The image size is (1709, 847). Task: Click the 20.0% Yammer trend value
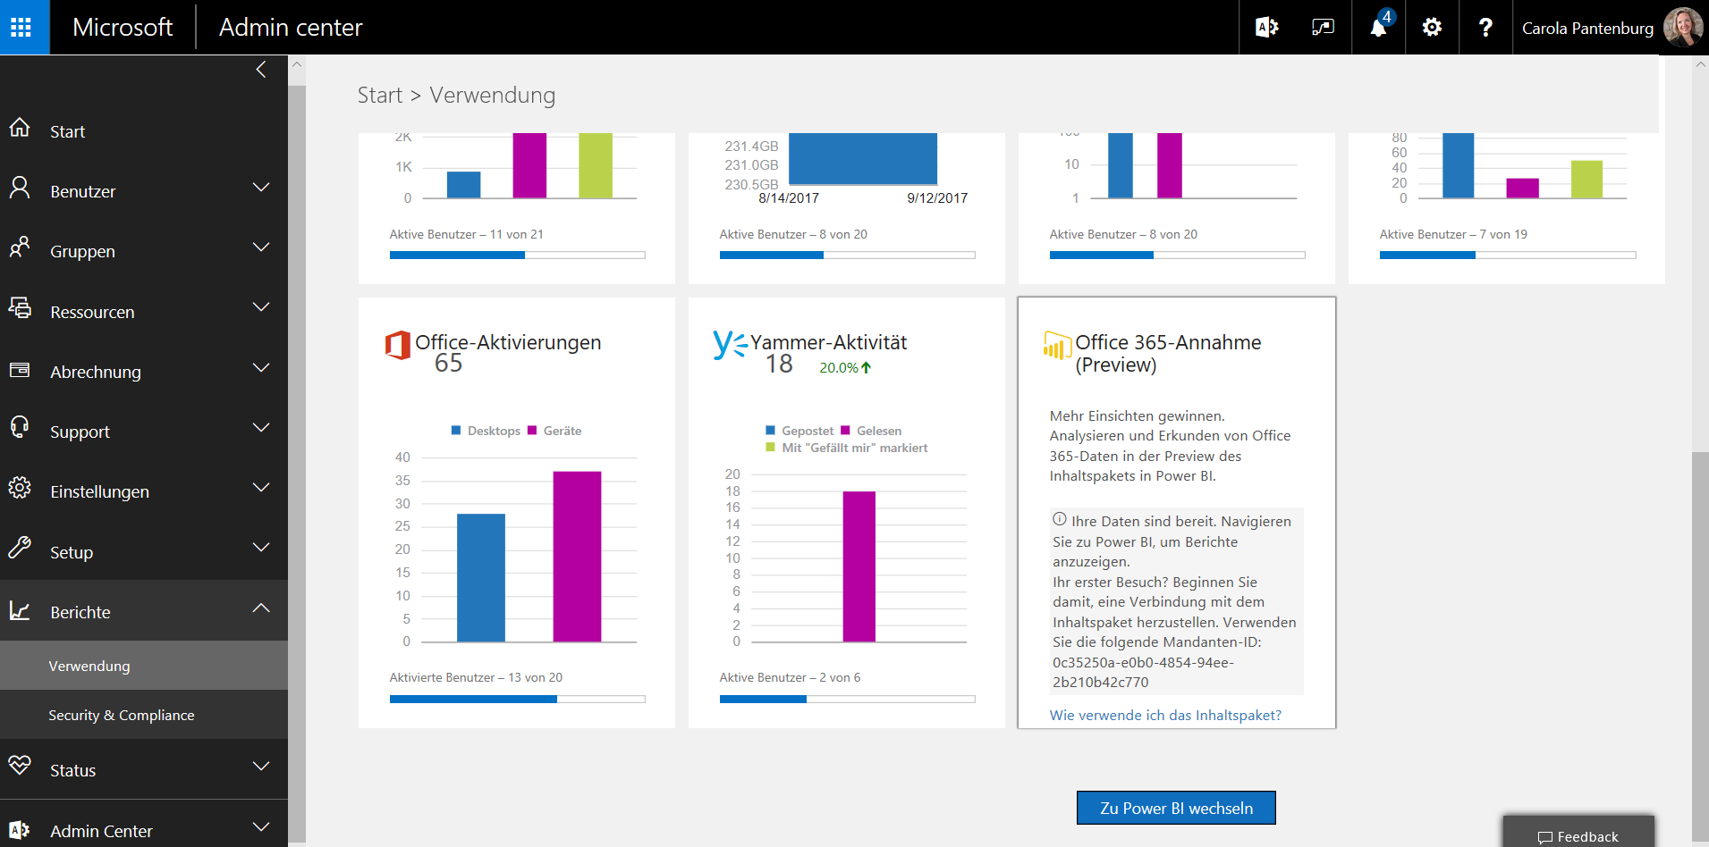point(838,368)
